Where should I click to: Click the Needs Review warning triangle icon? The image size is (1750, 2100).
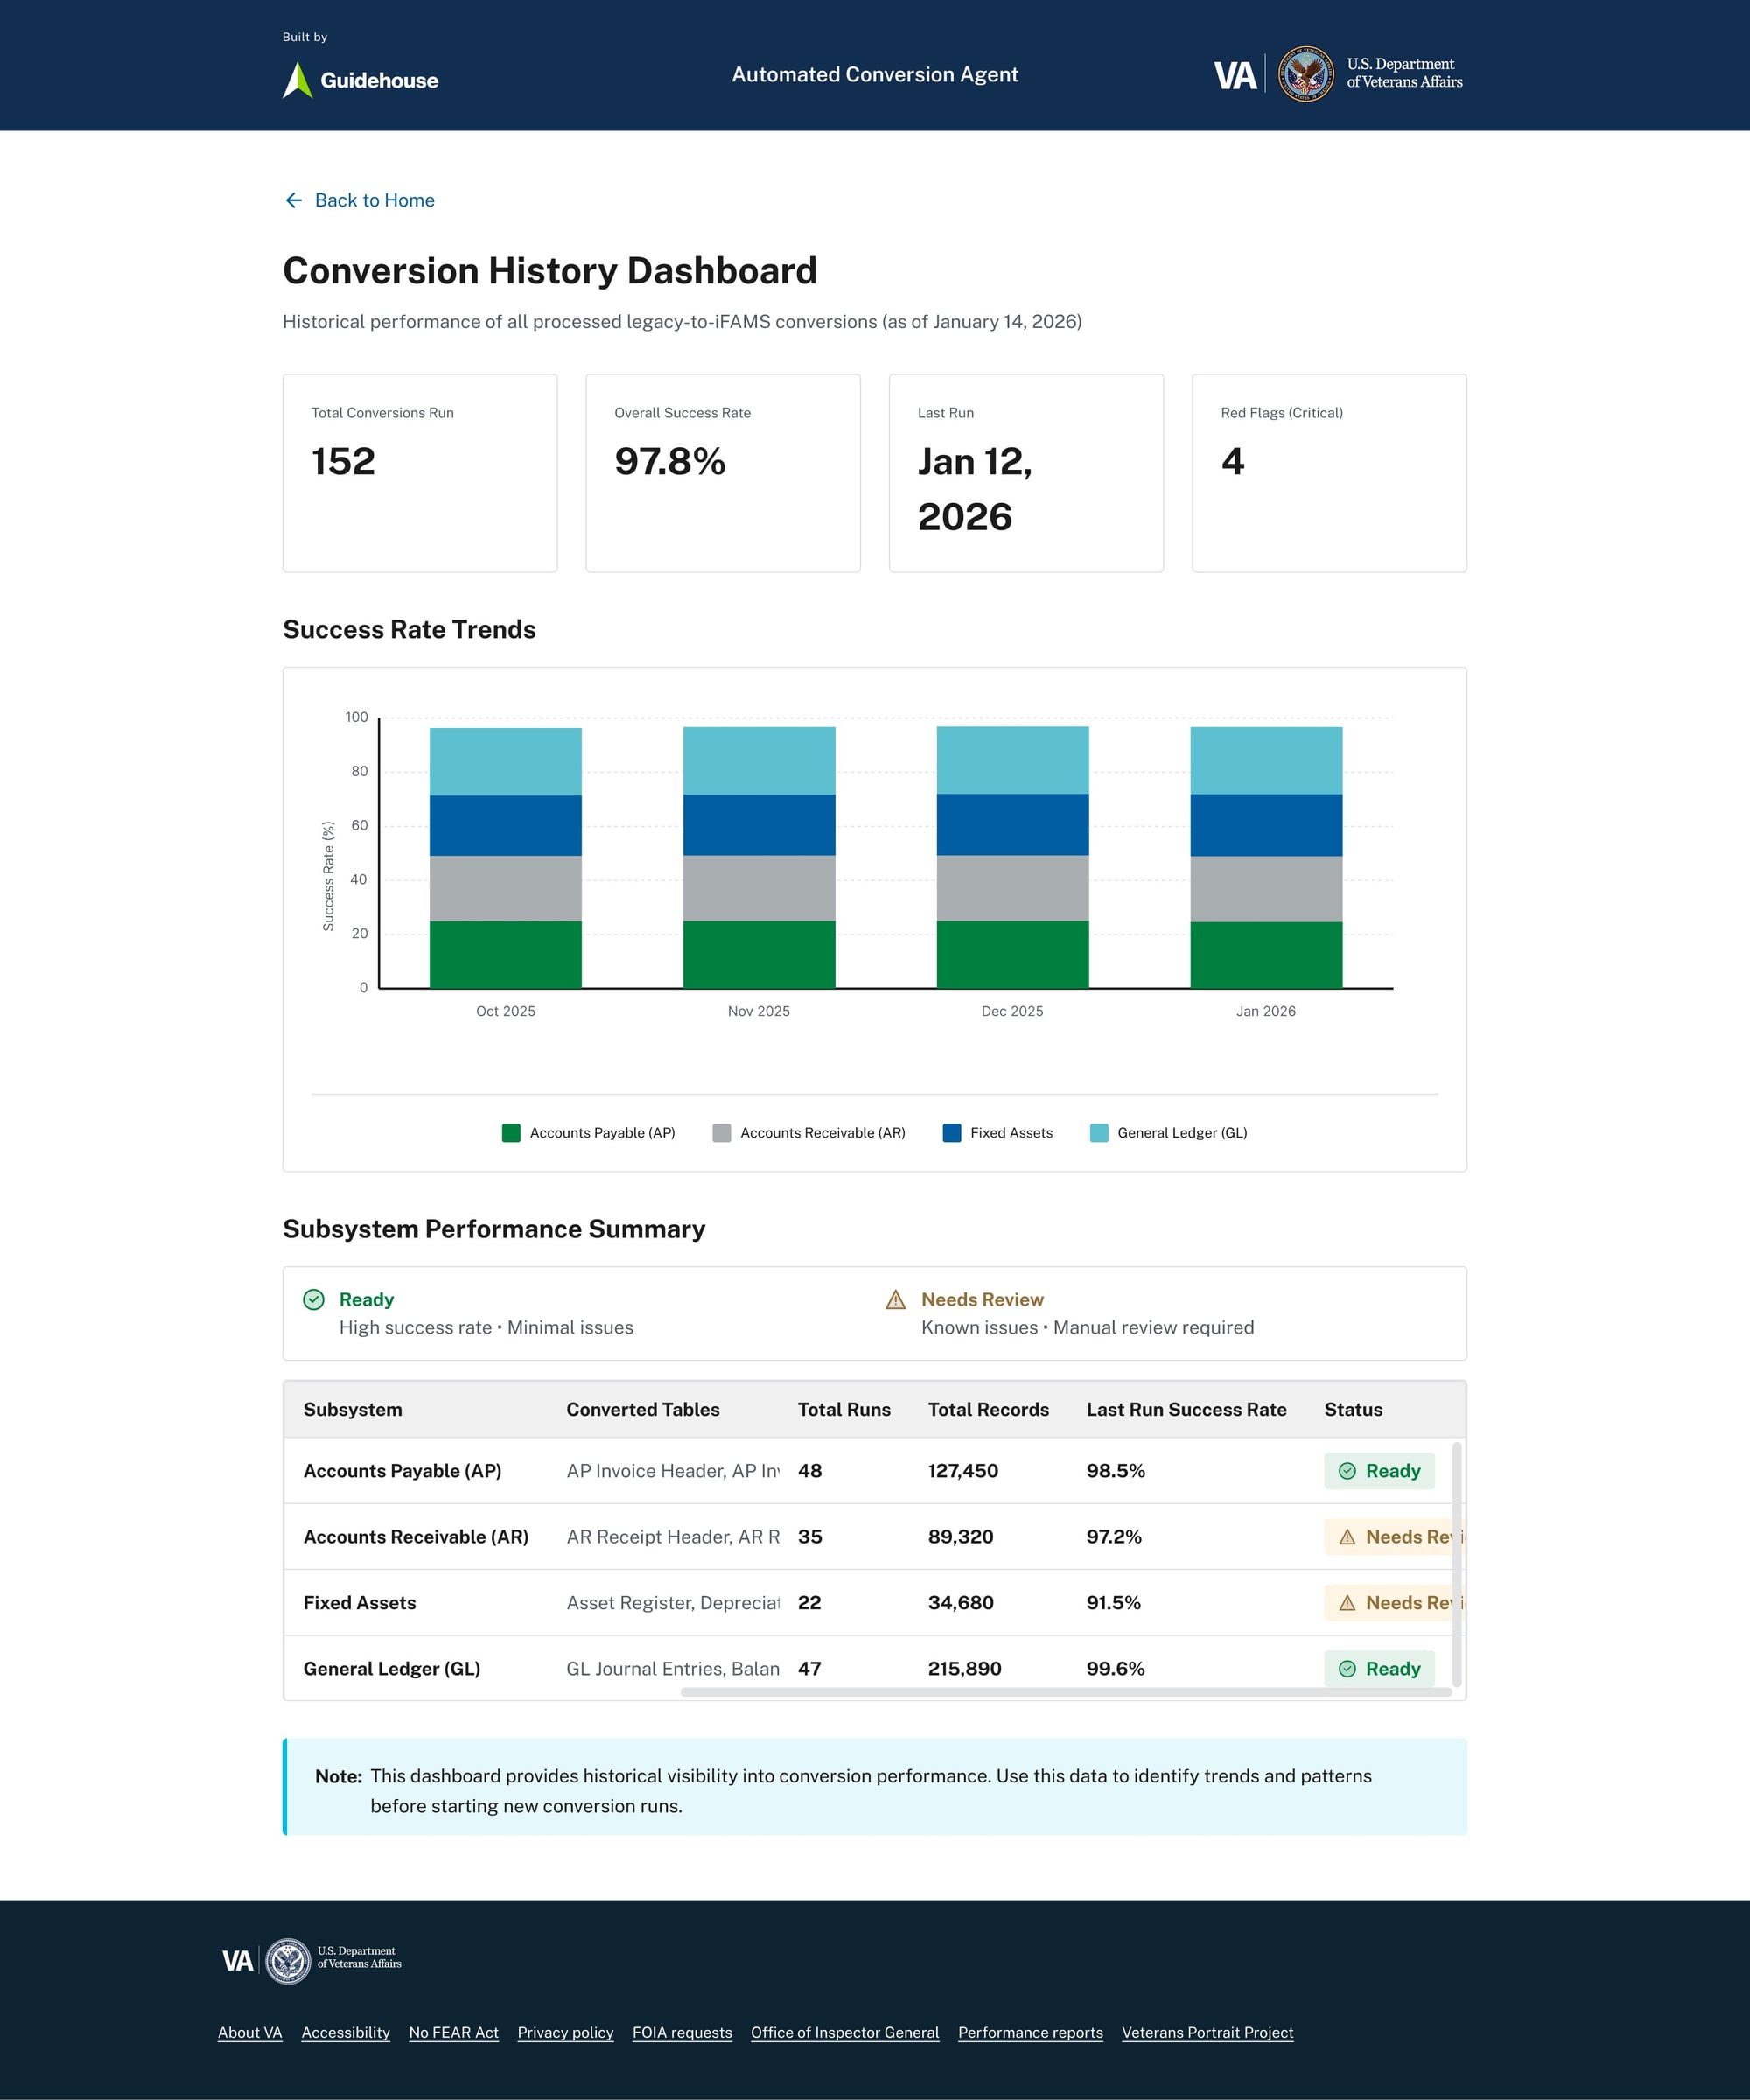click(x=894, y=1300)
